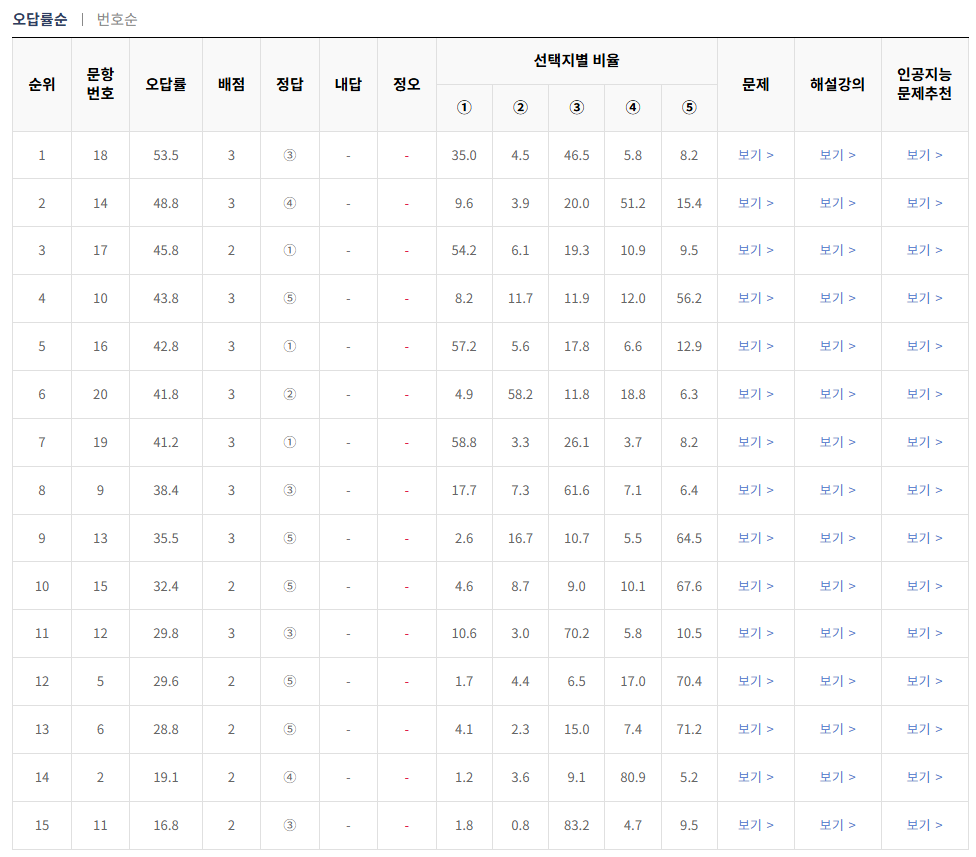976x857 pixels.
Task: Open 문제 보기 for question 11
Action: pyautogui.click(x=753, y=826)
